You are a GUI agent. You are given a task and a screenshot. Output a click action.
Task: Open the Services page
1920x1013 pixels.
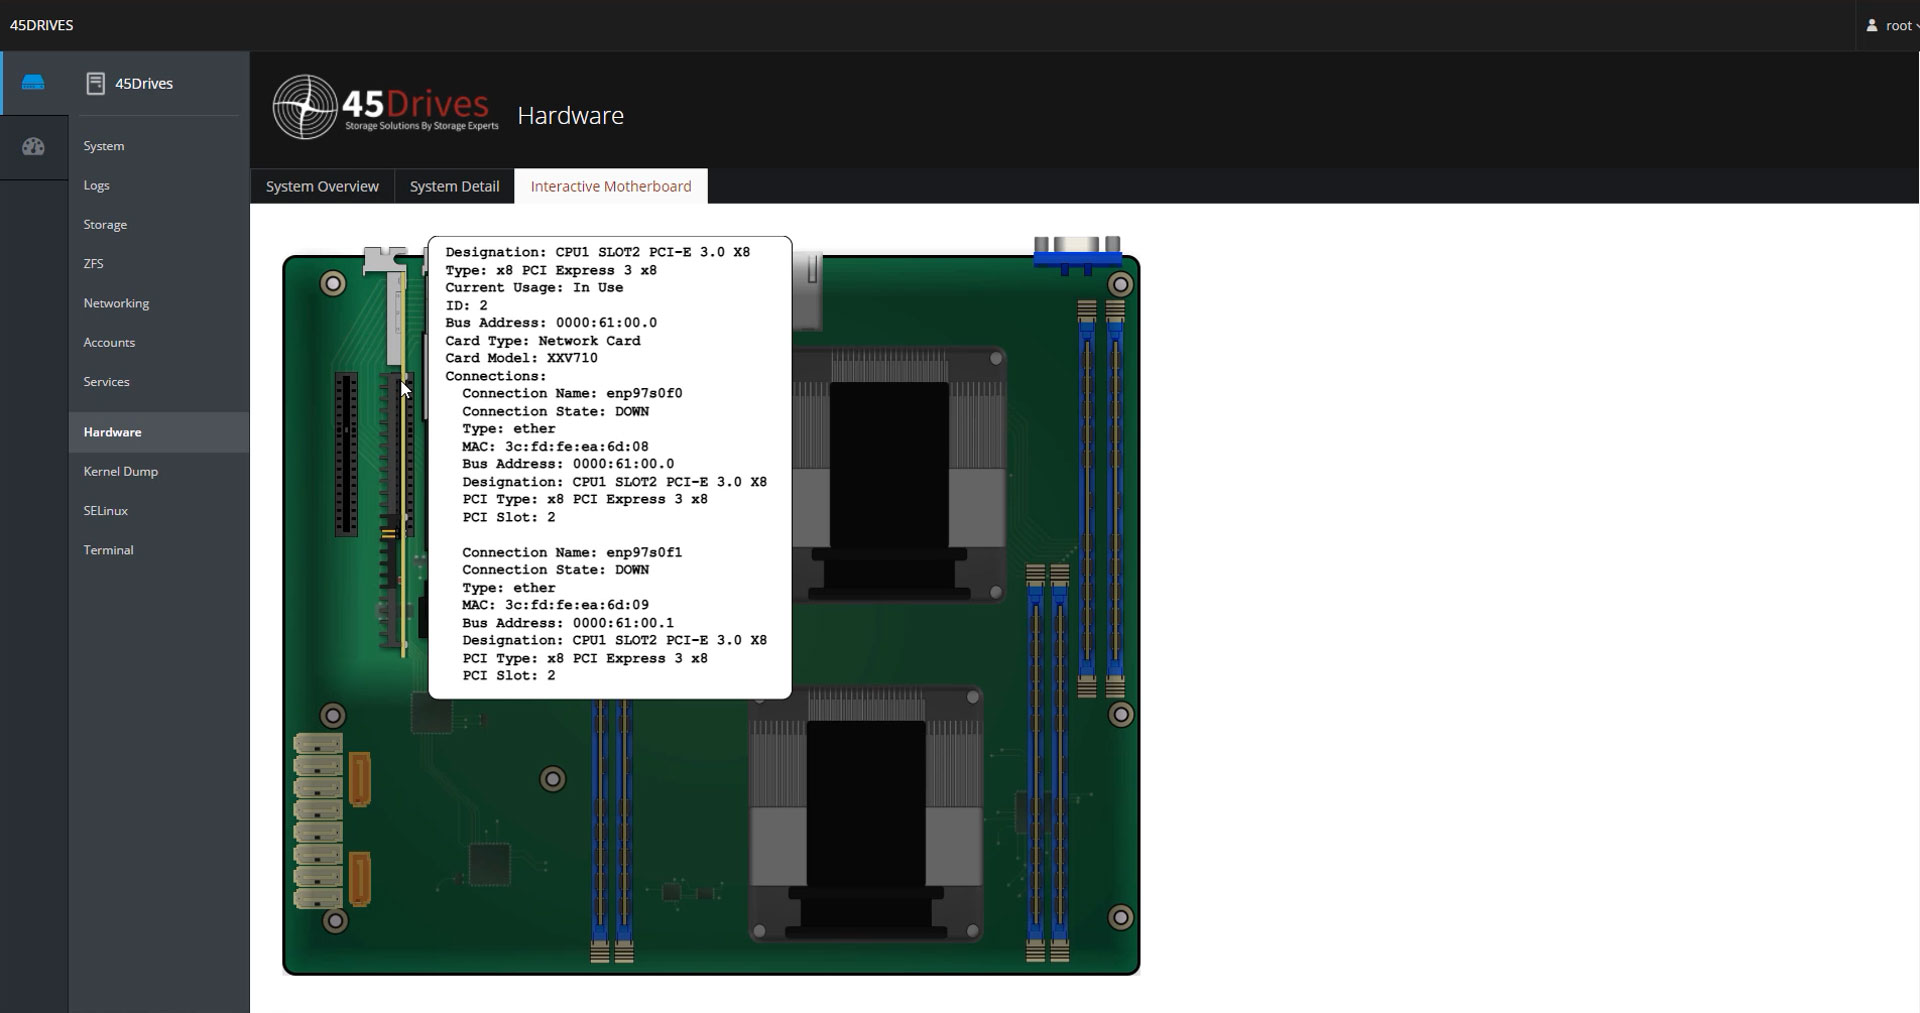(106, 382)
